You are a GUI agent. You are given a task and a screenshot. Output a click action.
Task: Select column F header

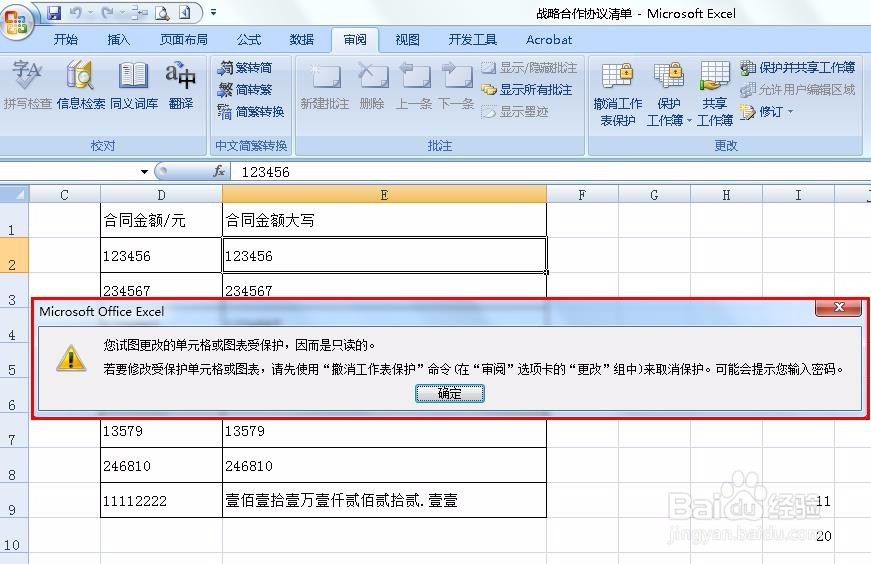click(x=582, y=195)
